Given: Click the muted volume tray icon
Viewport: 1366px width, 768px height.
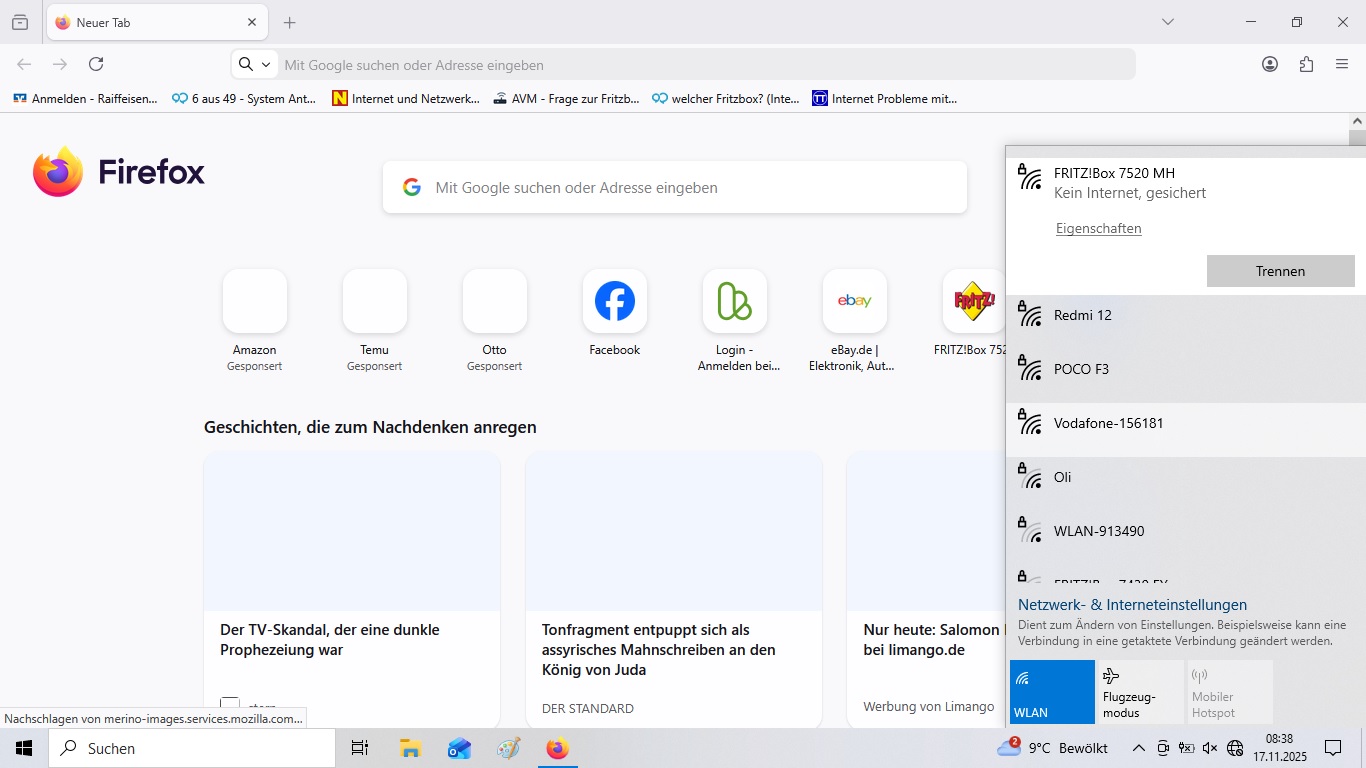Looking at the screenshot, I should 1210,748.
